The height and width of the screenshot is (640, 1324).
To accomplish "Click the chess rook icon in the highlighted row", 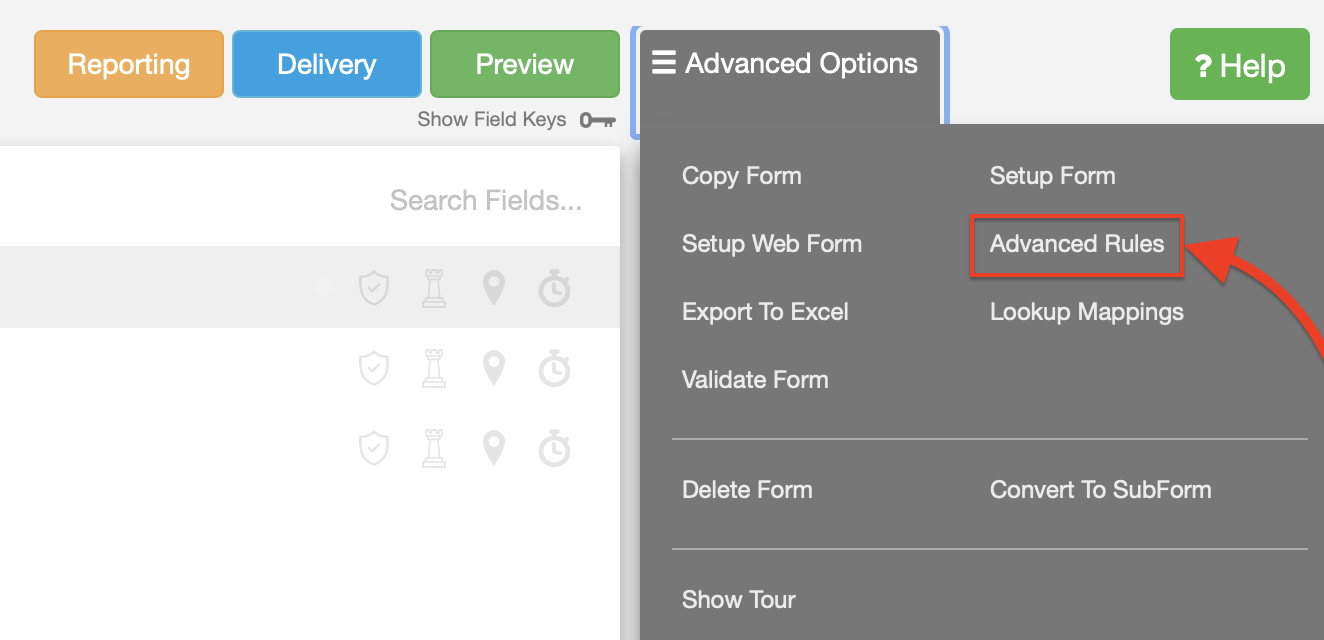I will pos(434,289).
